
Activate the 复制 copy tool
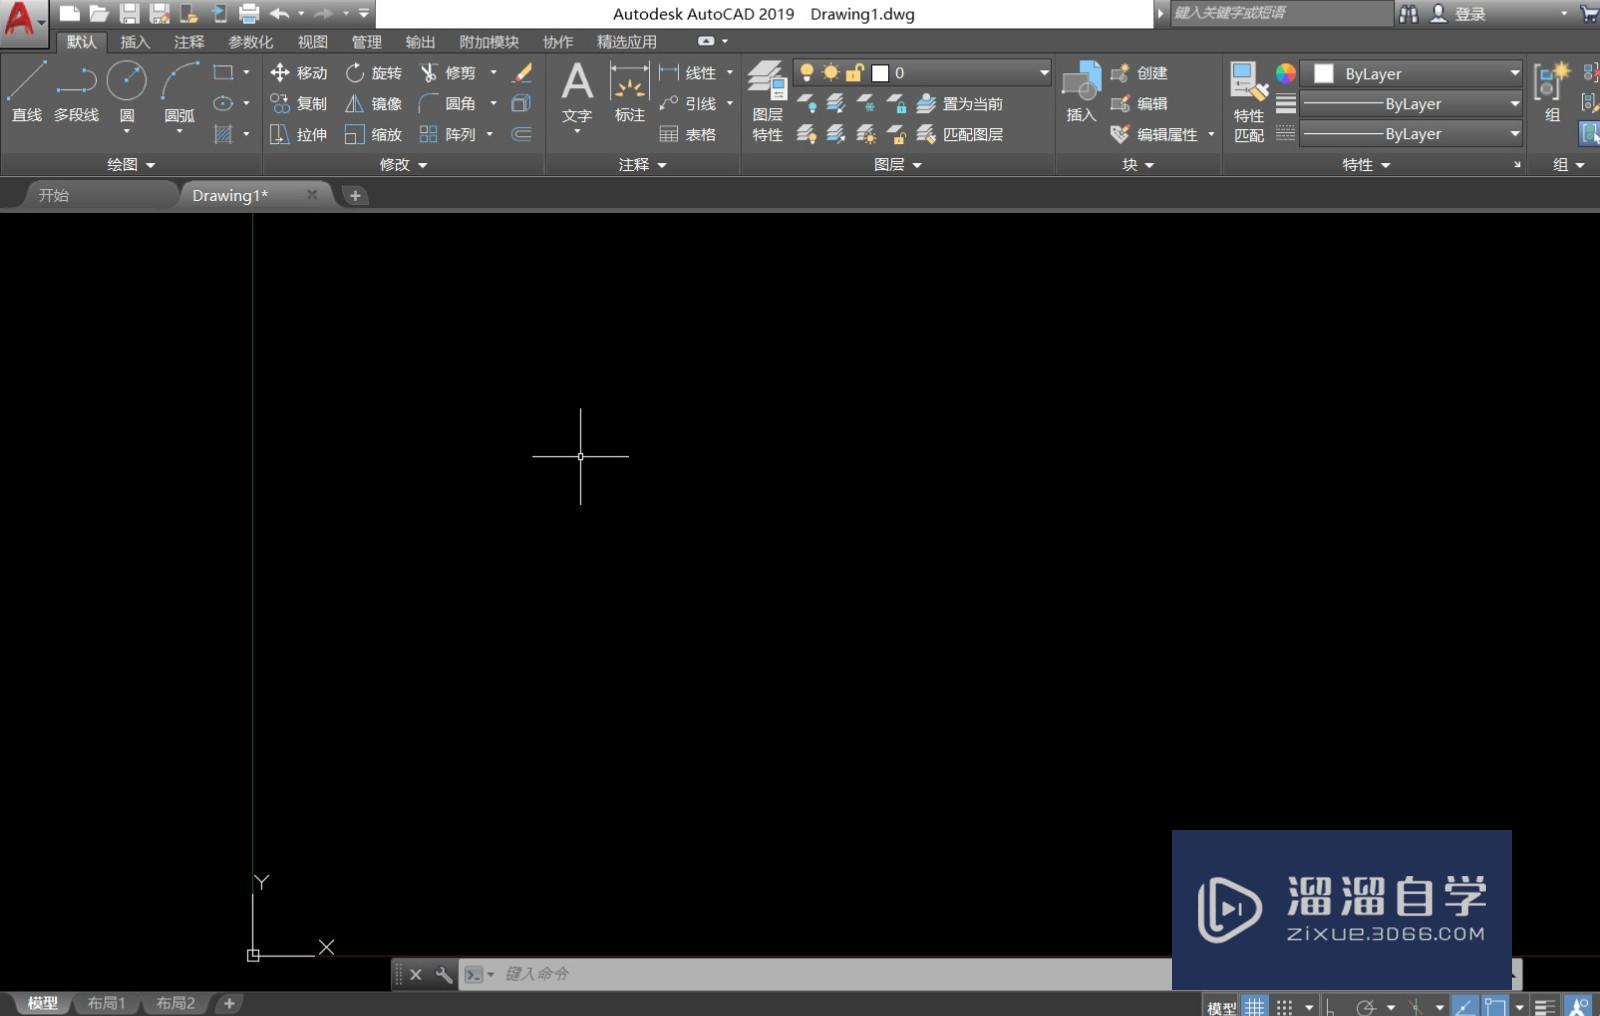299,103
